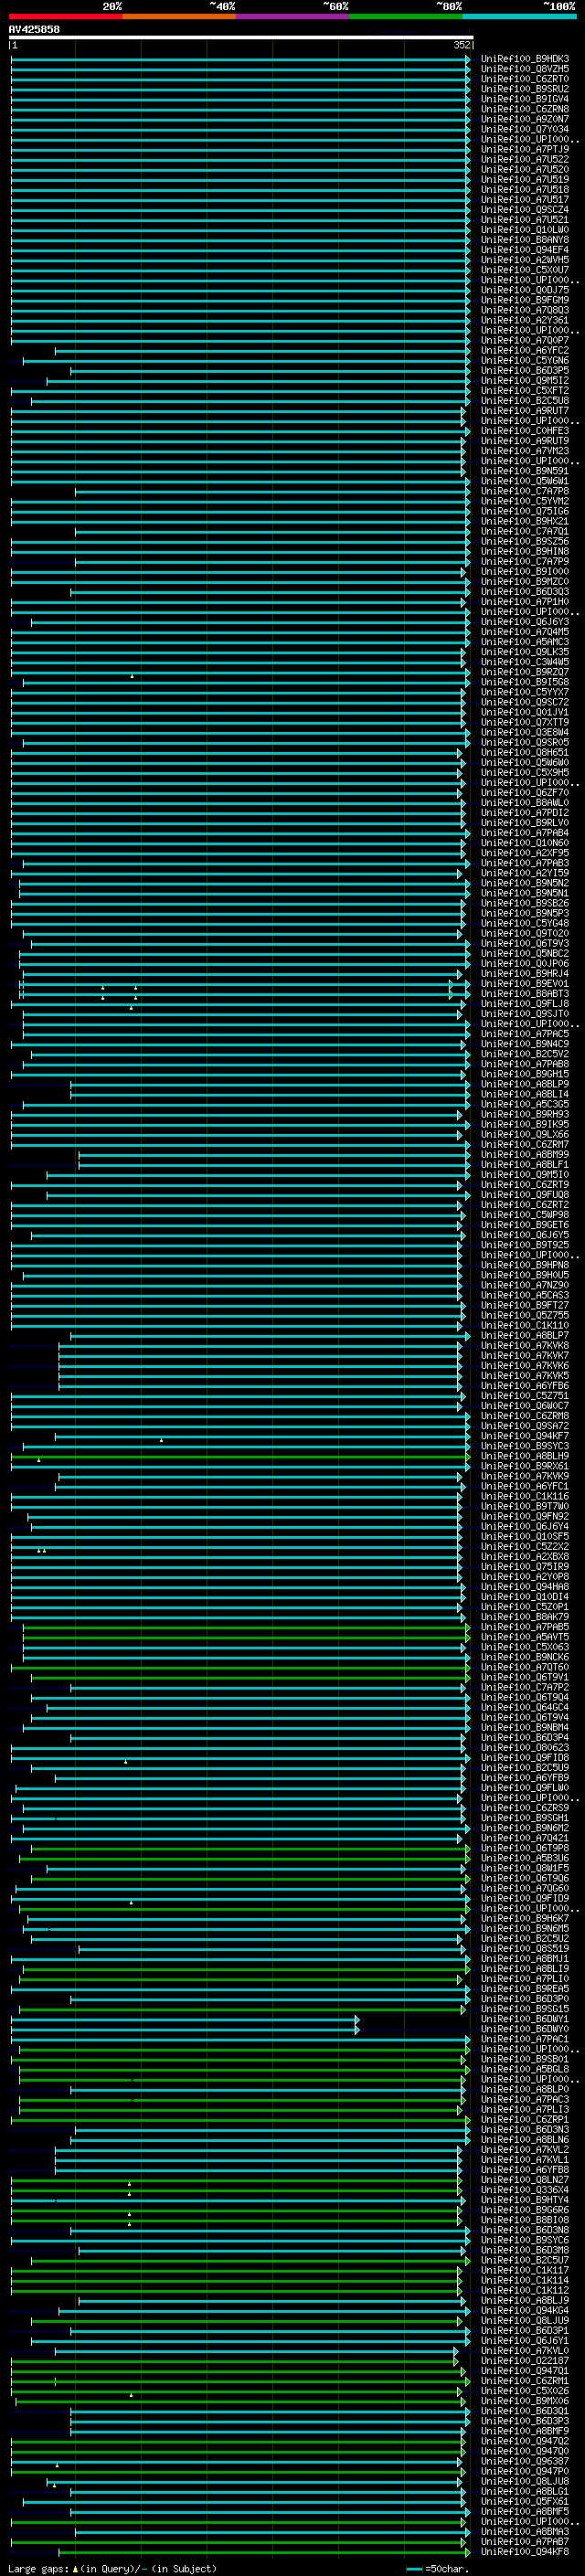Image resolution: width=585 pixels, height=2576 pixels.
Task: Click the purple ~60% identity legend segment
Action: [x=292, y=16]
